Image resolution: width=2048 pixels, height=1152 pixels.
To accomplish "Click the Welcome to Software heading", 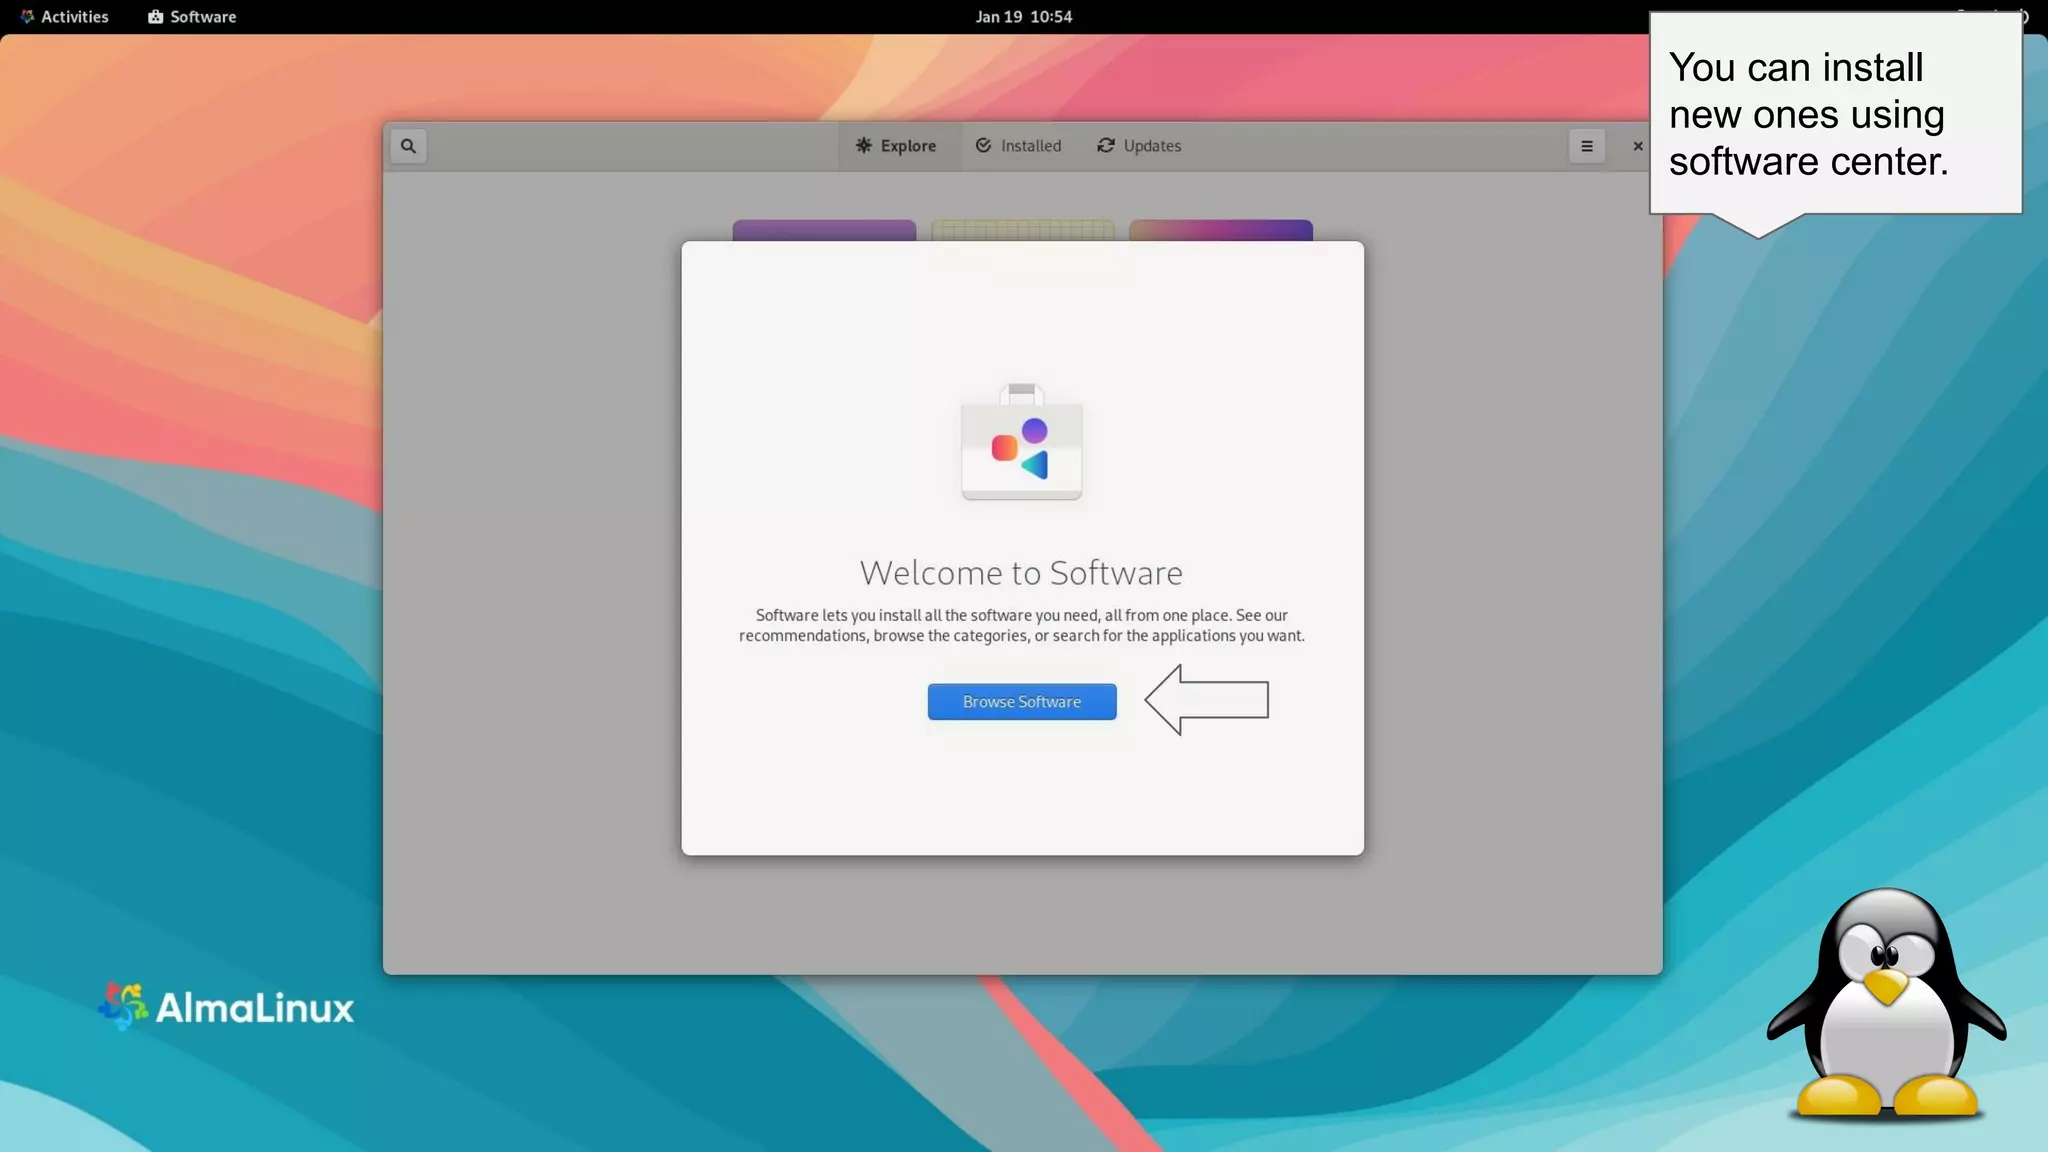I will pyautogui.click(x=1021, y=573).
